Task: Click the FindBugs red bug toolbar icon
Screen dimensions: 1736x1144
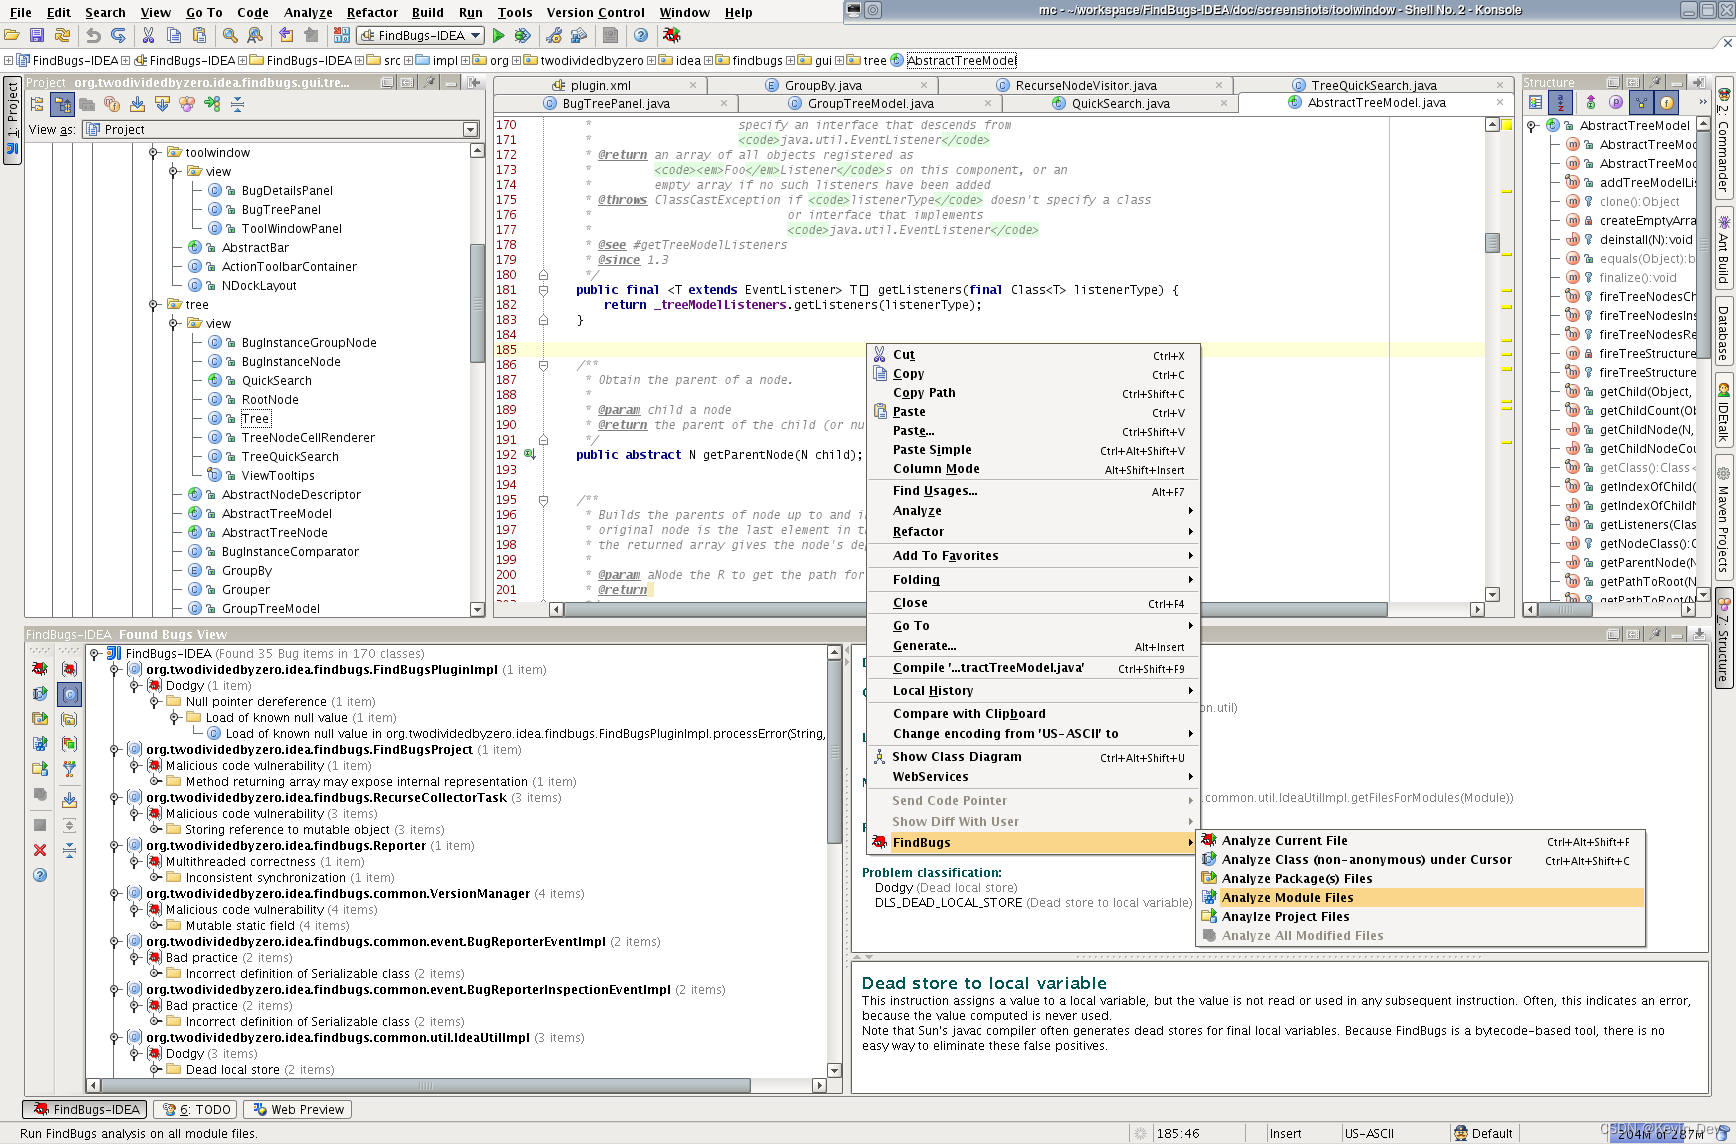Action: tap(671, 36)
